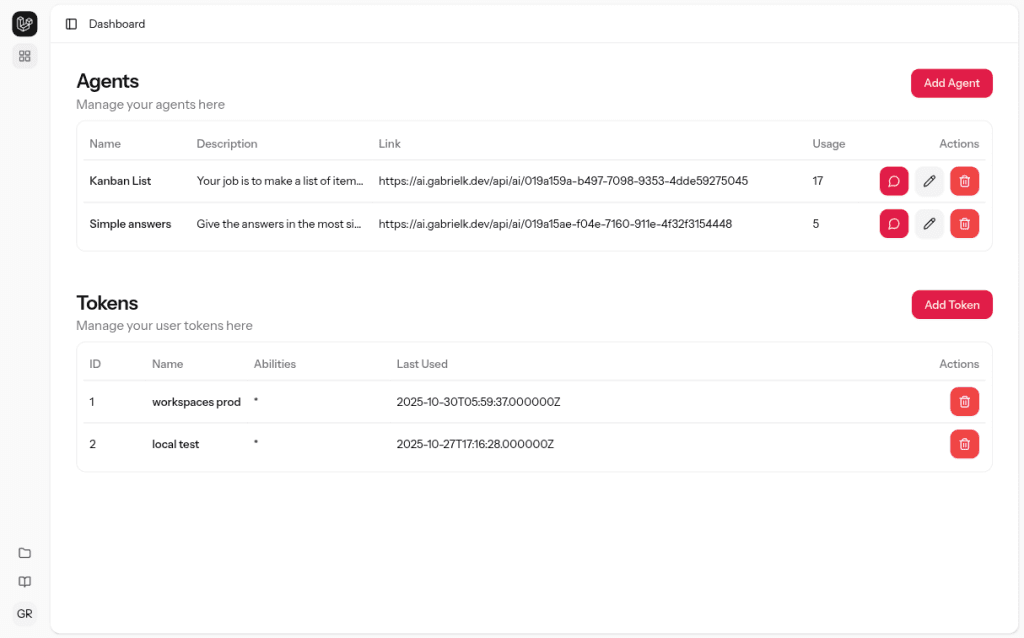Click the Kanban List API link
Viewport: 1024px width, 638px height.
[563, 181]
